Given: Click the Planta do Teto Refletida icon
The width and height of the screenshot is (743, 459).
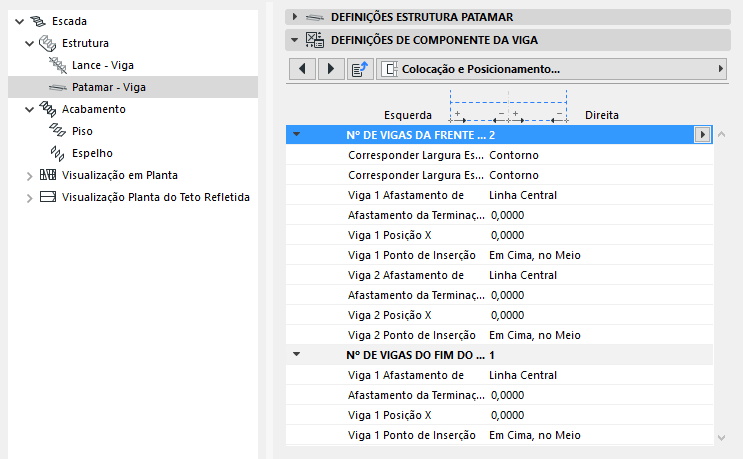Looking at the screenshot, I should (x=47, y=197).
